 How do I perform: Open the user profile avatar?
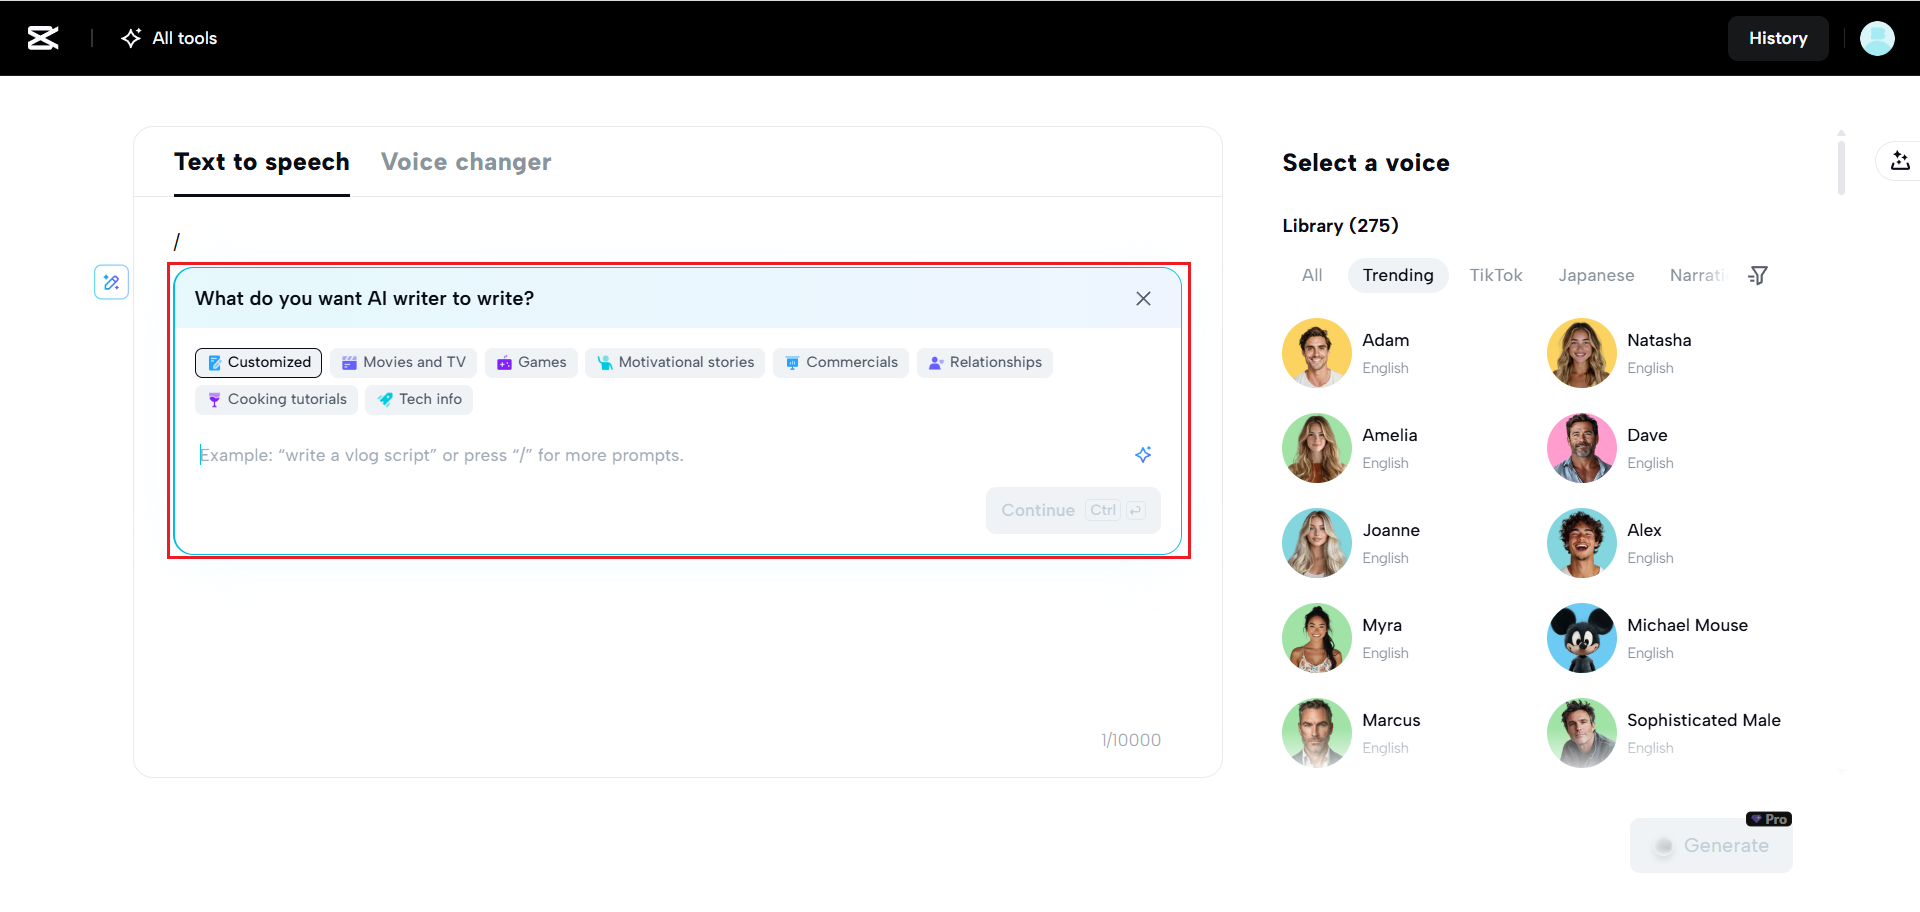(x=1877, y=38)
